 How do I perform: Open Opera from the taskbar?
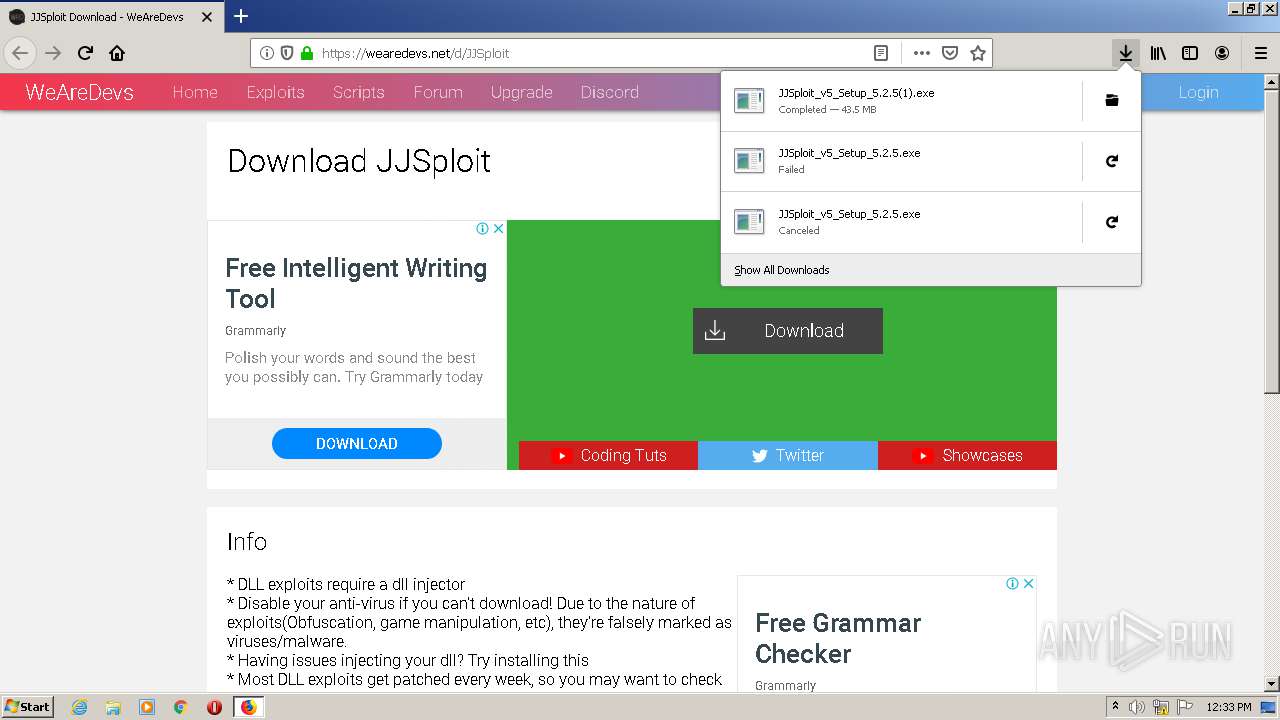point(214,707)
